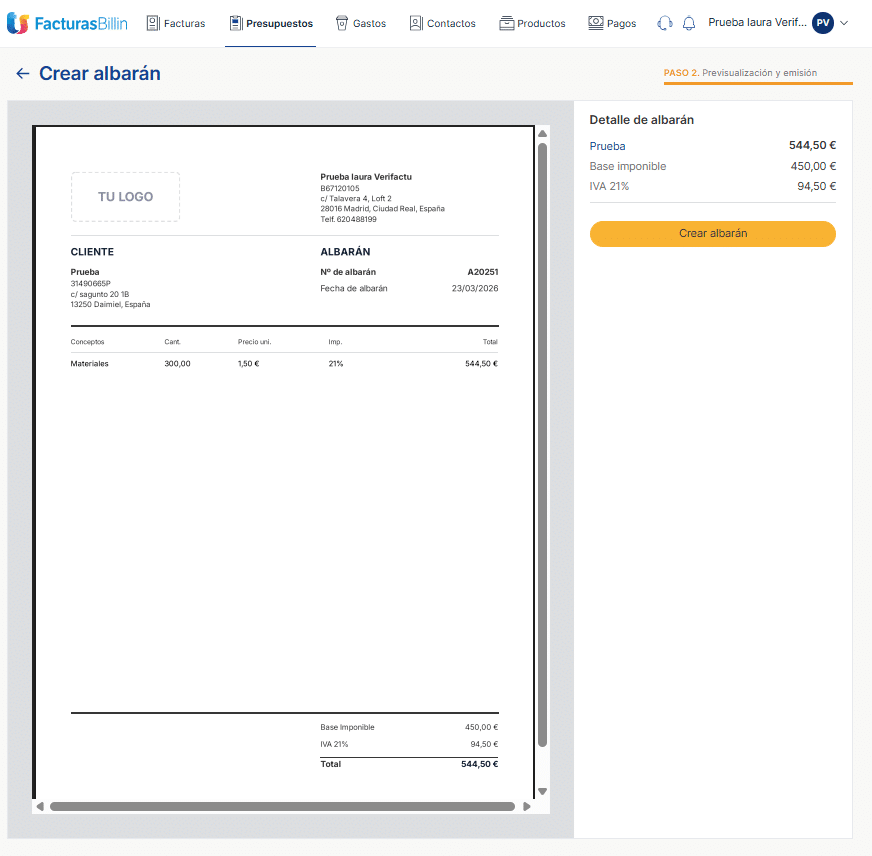Viewport: 872px width, 856px height.
Task: Click the Prueba client link
Action: [x=607, y=146]
